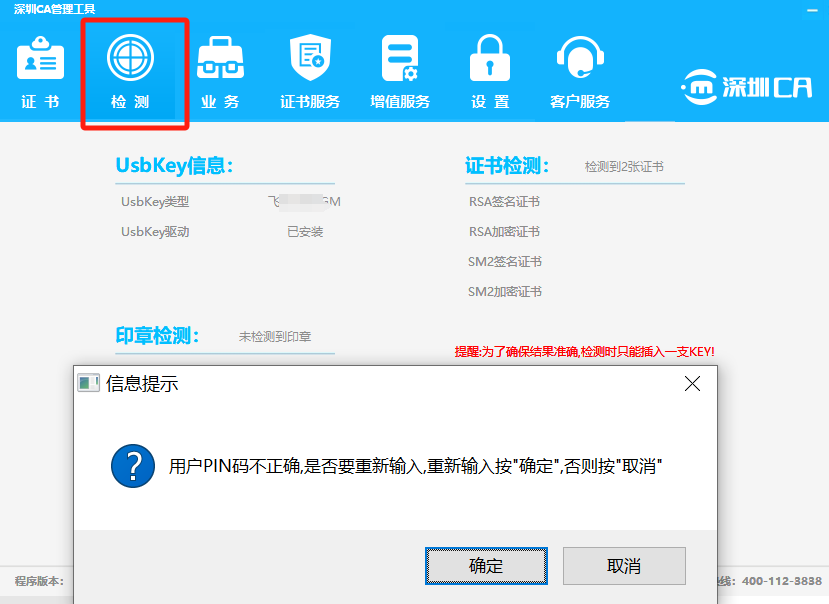This screenshot has width=829, height=604.
Task: Close the 信息提示 dialog with X
Action: (x=691, y=384)
